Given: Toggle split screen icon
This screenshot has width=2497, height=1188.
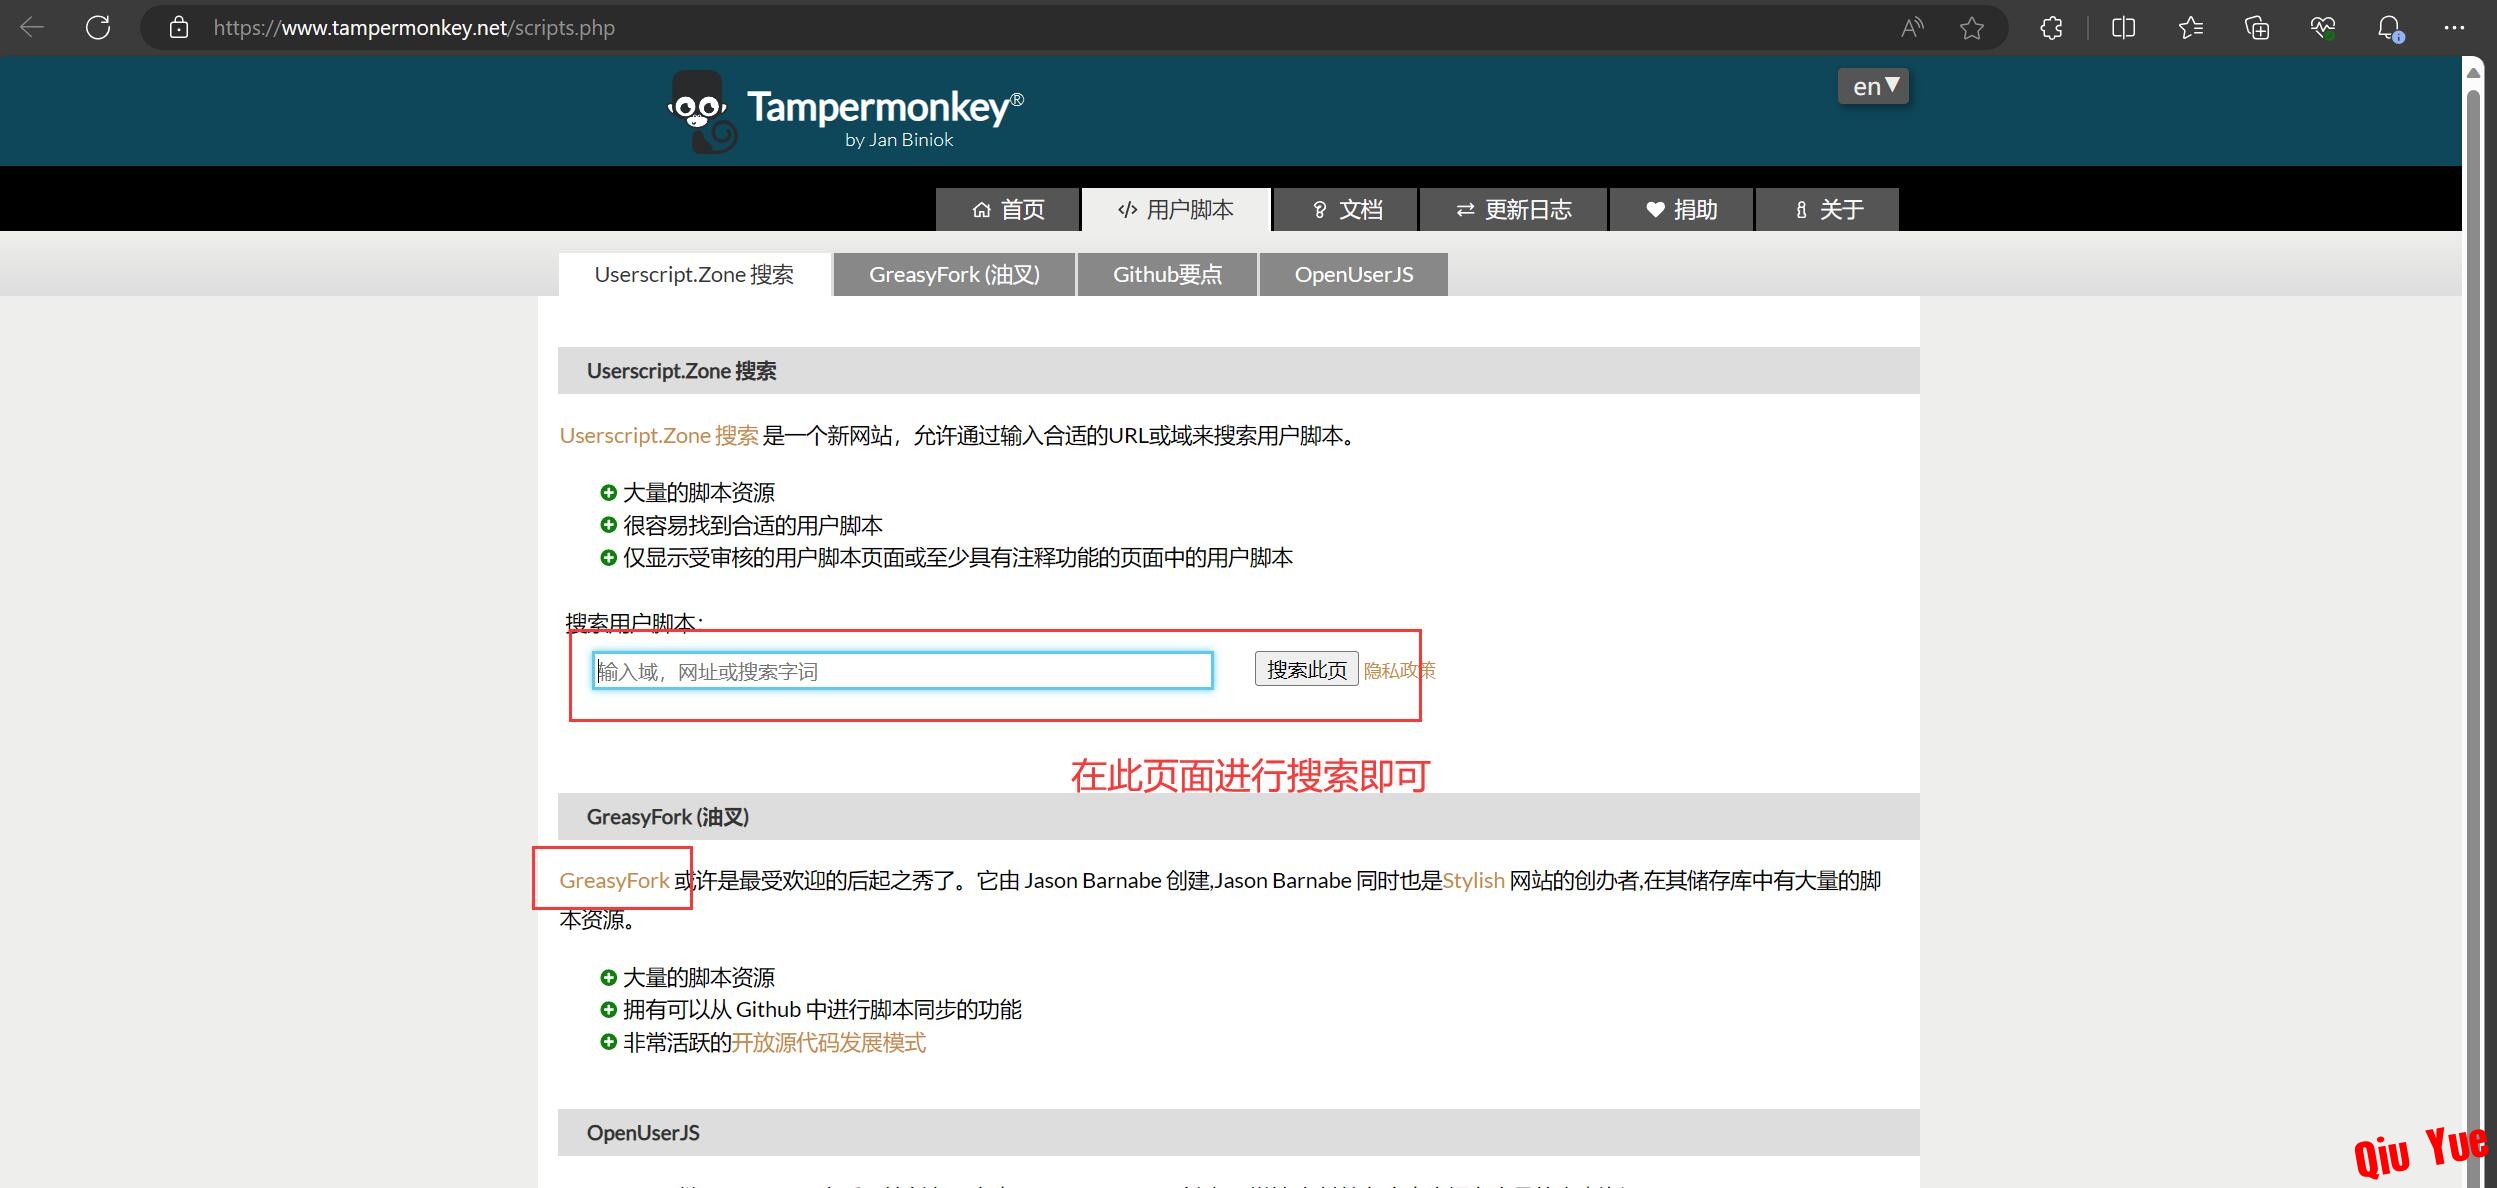Looking at the screenshot, I should pyautogui.click(x=2124, y=28).
